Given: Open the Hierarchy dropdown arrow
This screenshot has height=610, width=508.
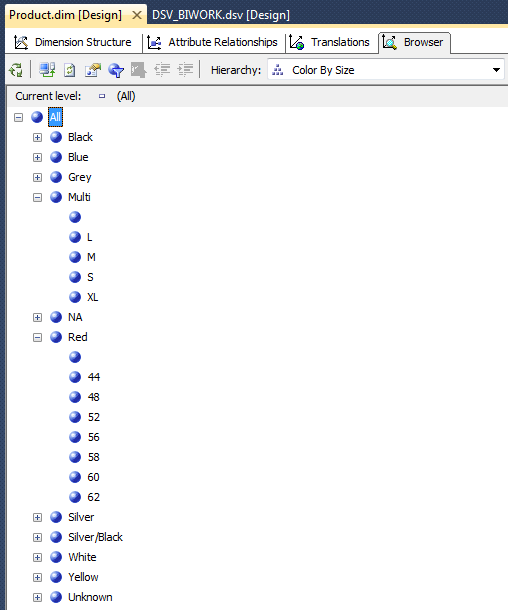Looking at the screenshot, I should tap(496, 70).
